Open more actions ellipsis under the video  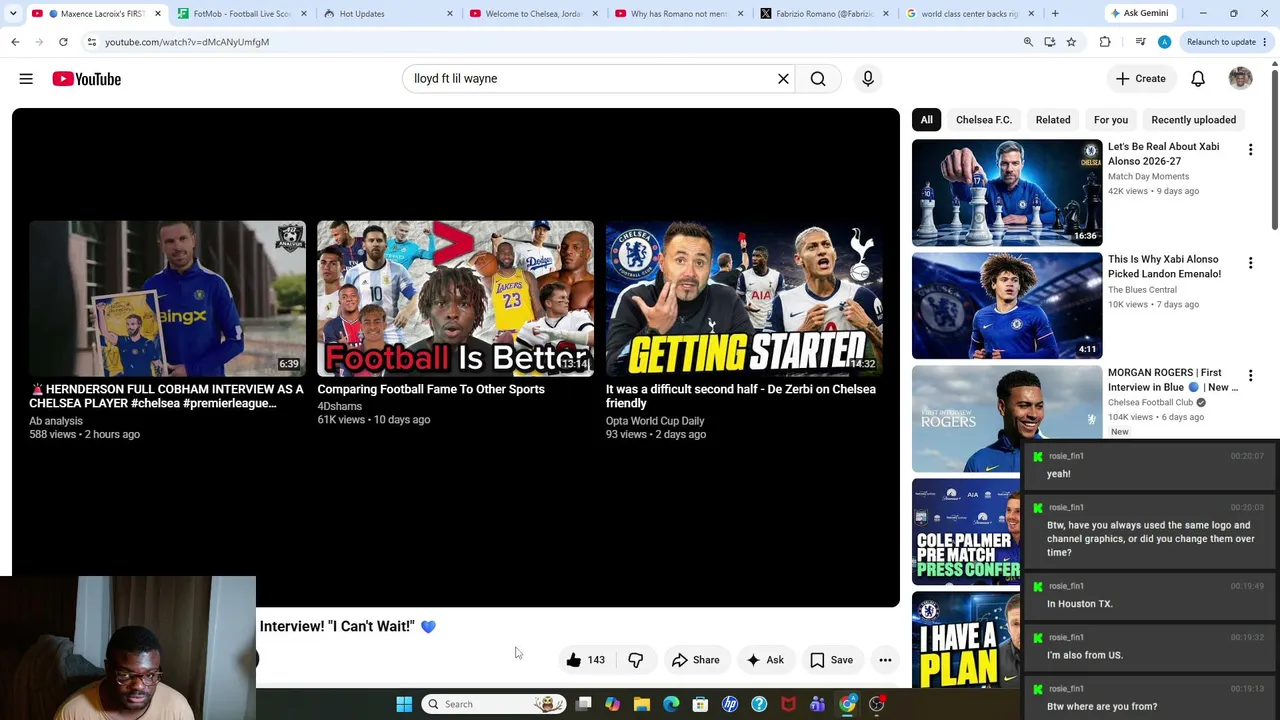885,660
